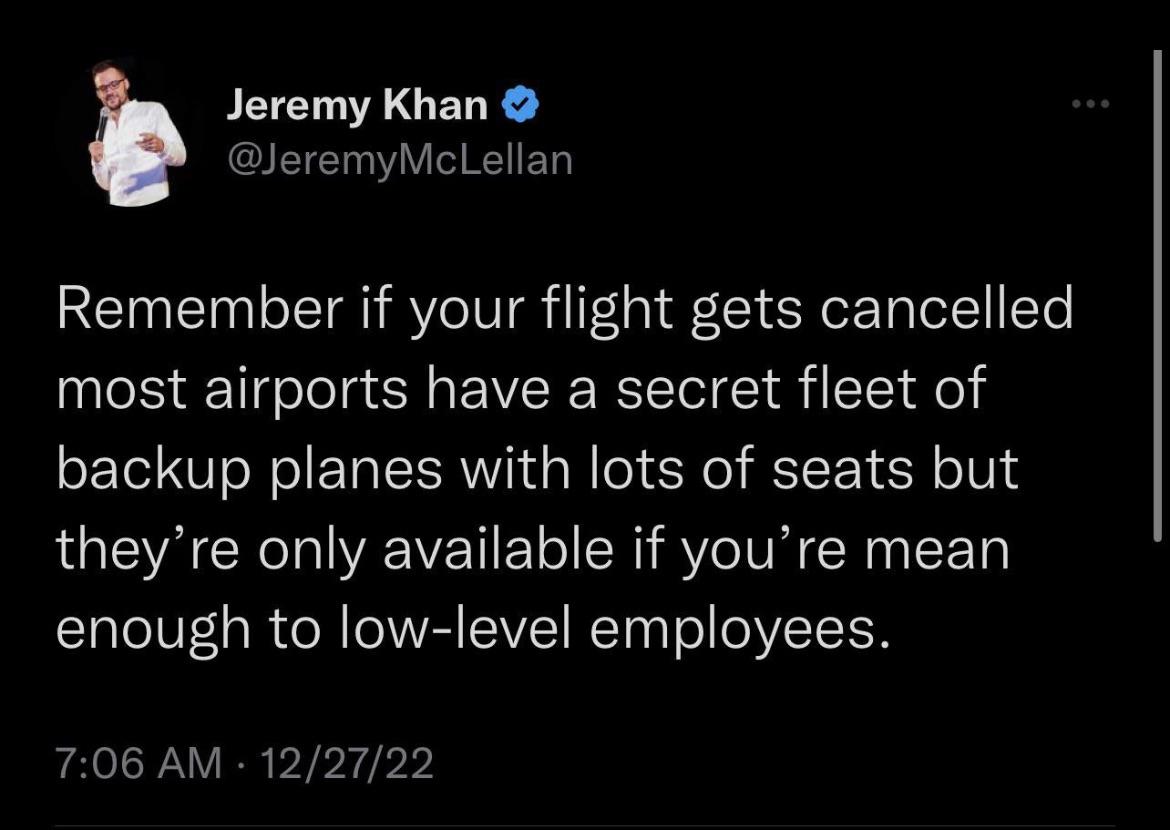Click the word "cancelled" in the tweet
1170x830 pixels.
tap(946, 309)
